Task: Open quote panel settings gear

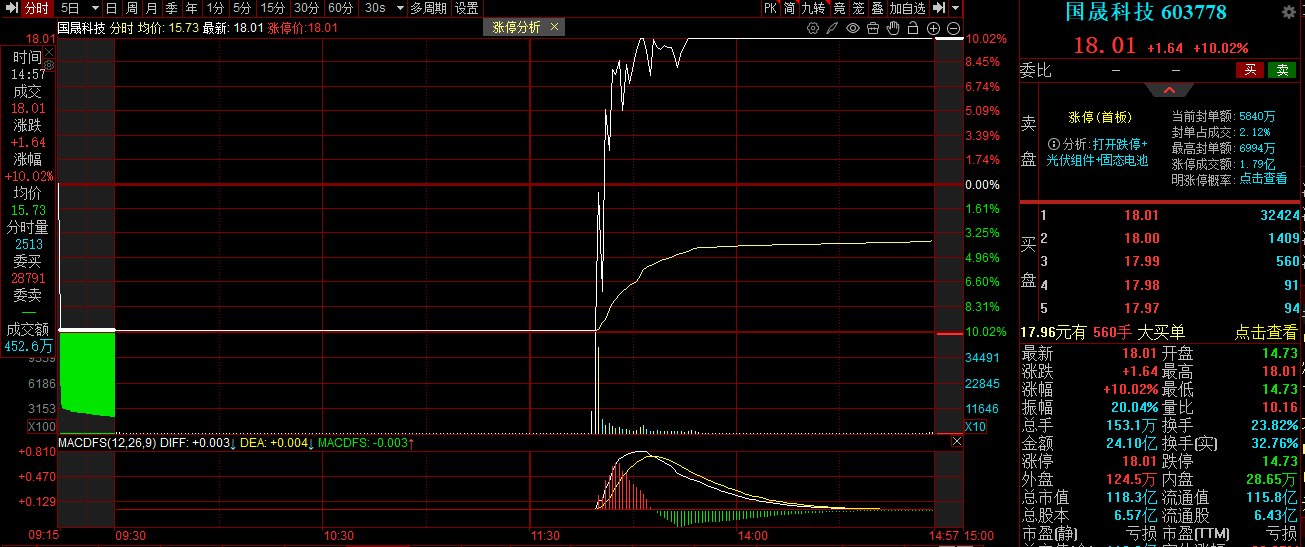Action: [1288, 13]
